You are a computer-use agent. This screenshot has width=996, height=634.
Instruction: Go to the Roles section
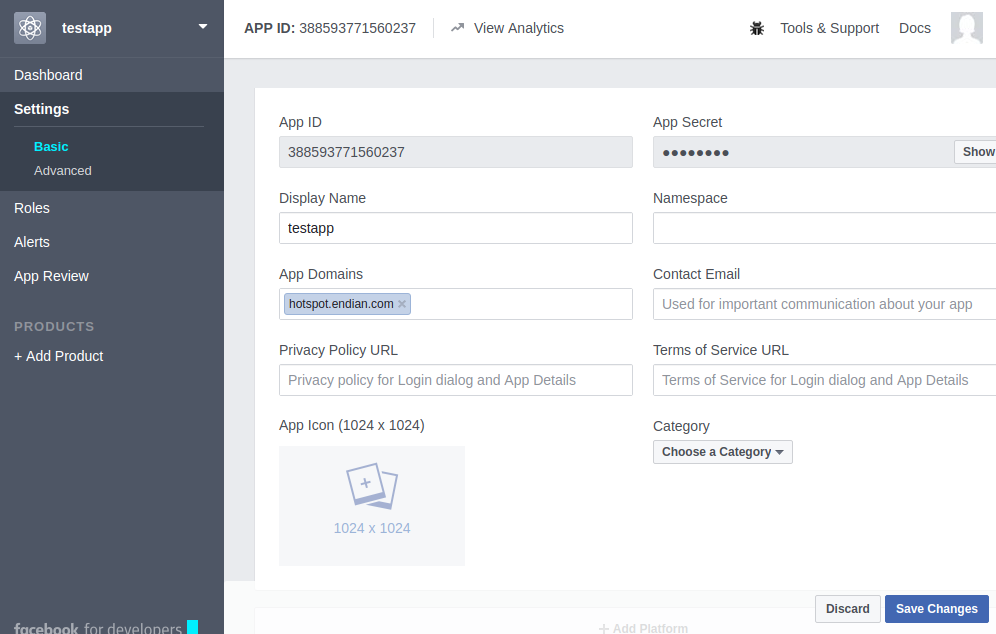[x=32, y=208]
